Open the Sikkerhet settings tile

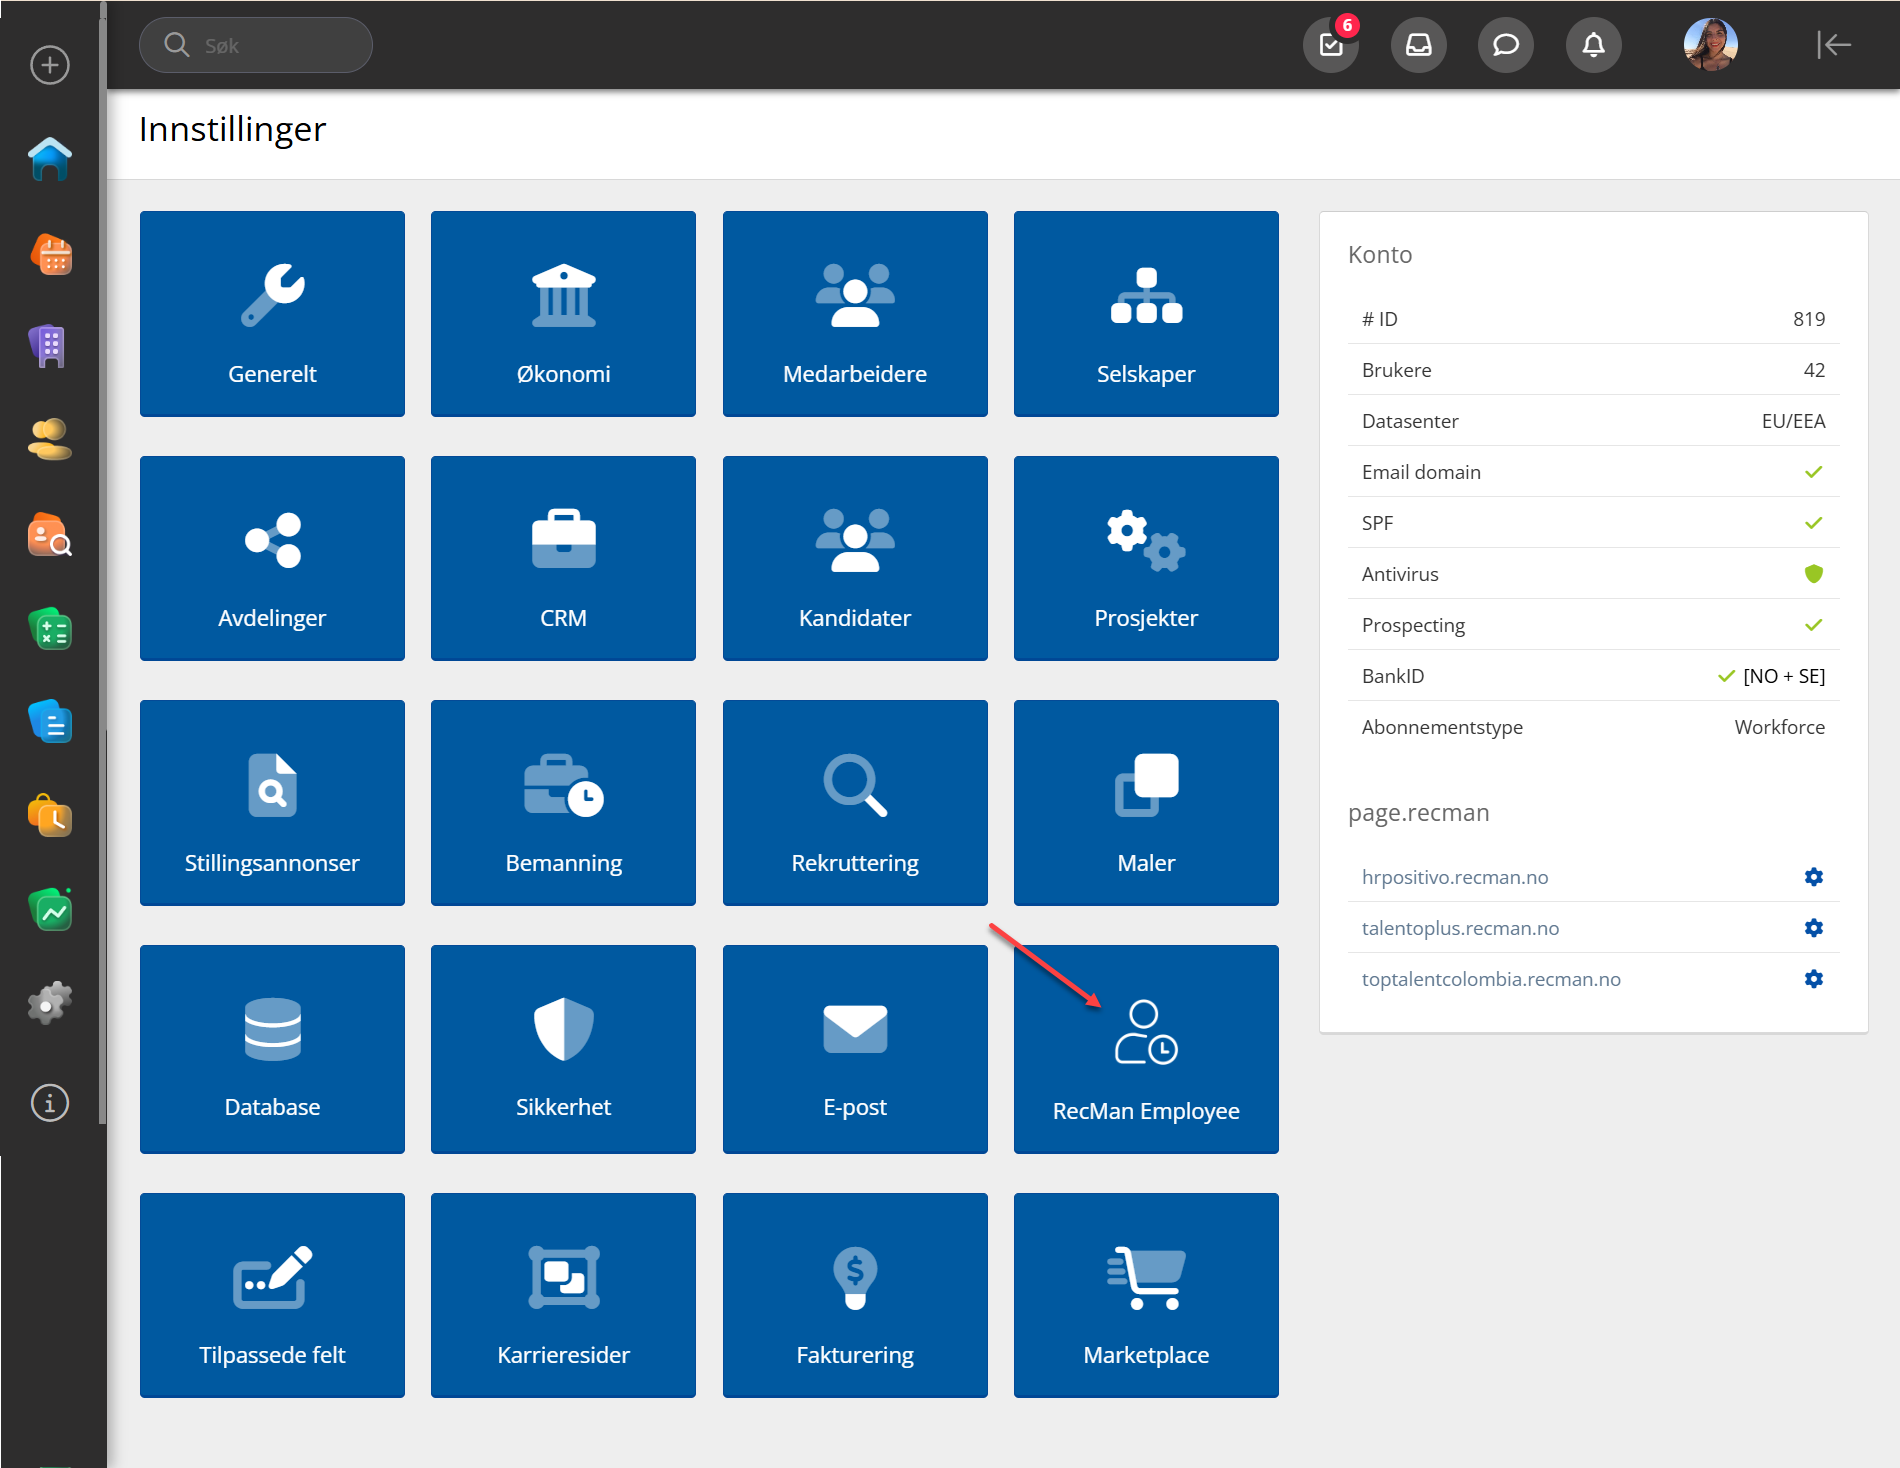(x=563, y=1049)
